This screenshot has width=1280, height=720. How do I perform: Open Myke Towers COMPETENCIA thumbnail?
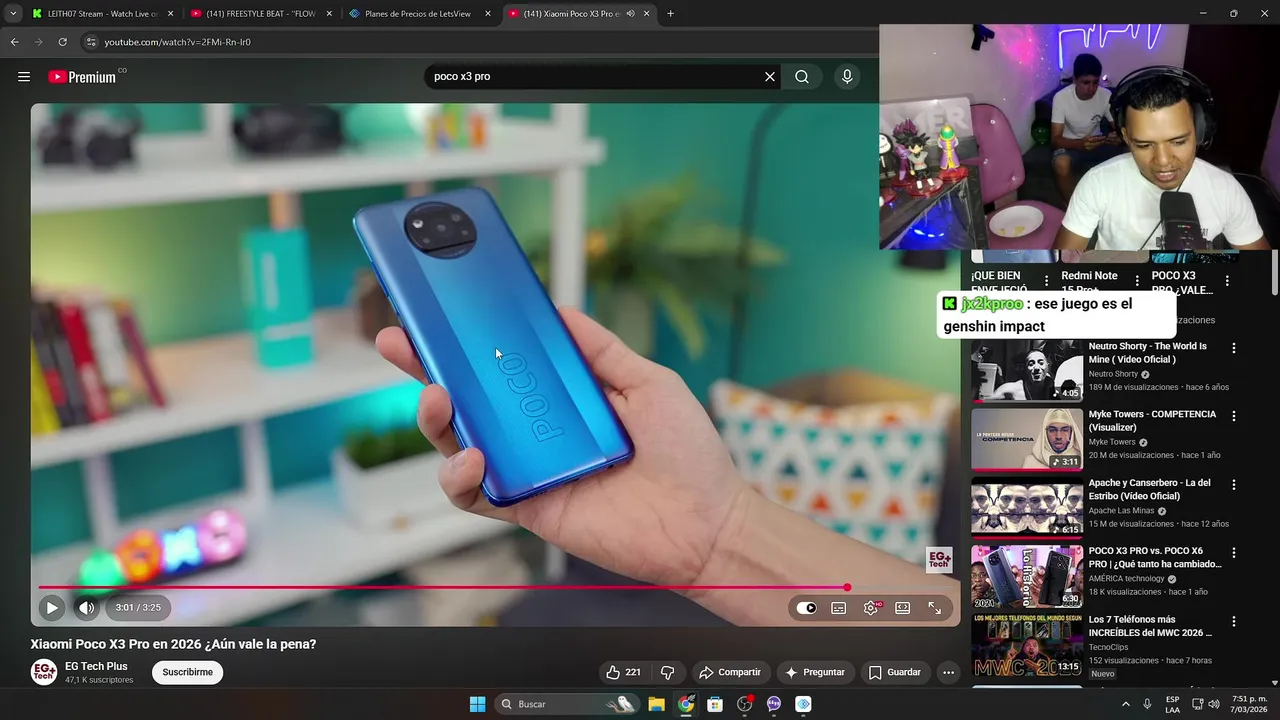click(1027, 439)
